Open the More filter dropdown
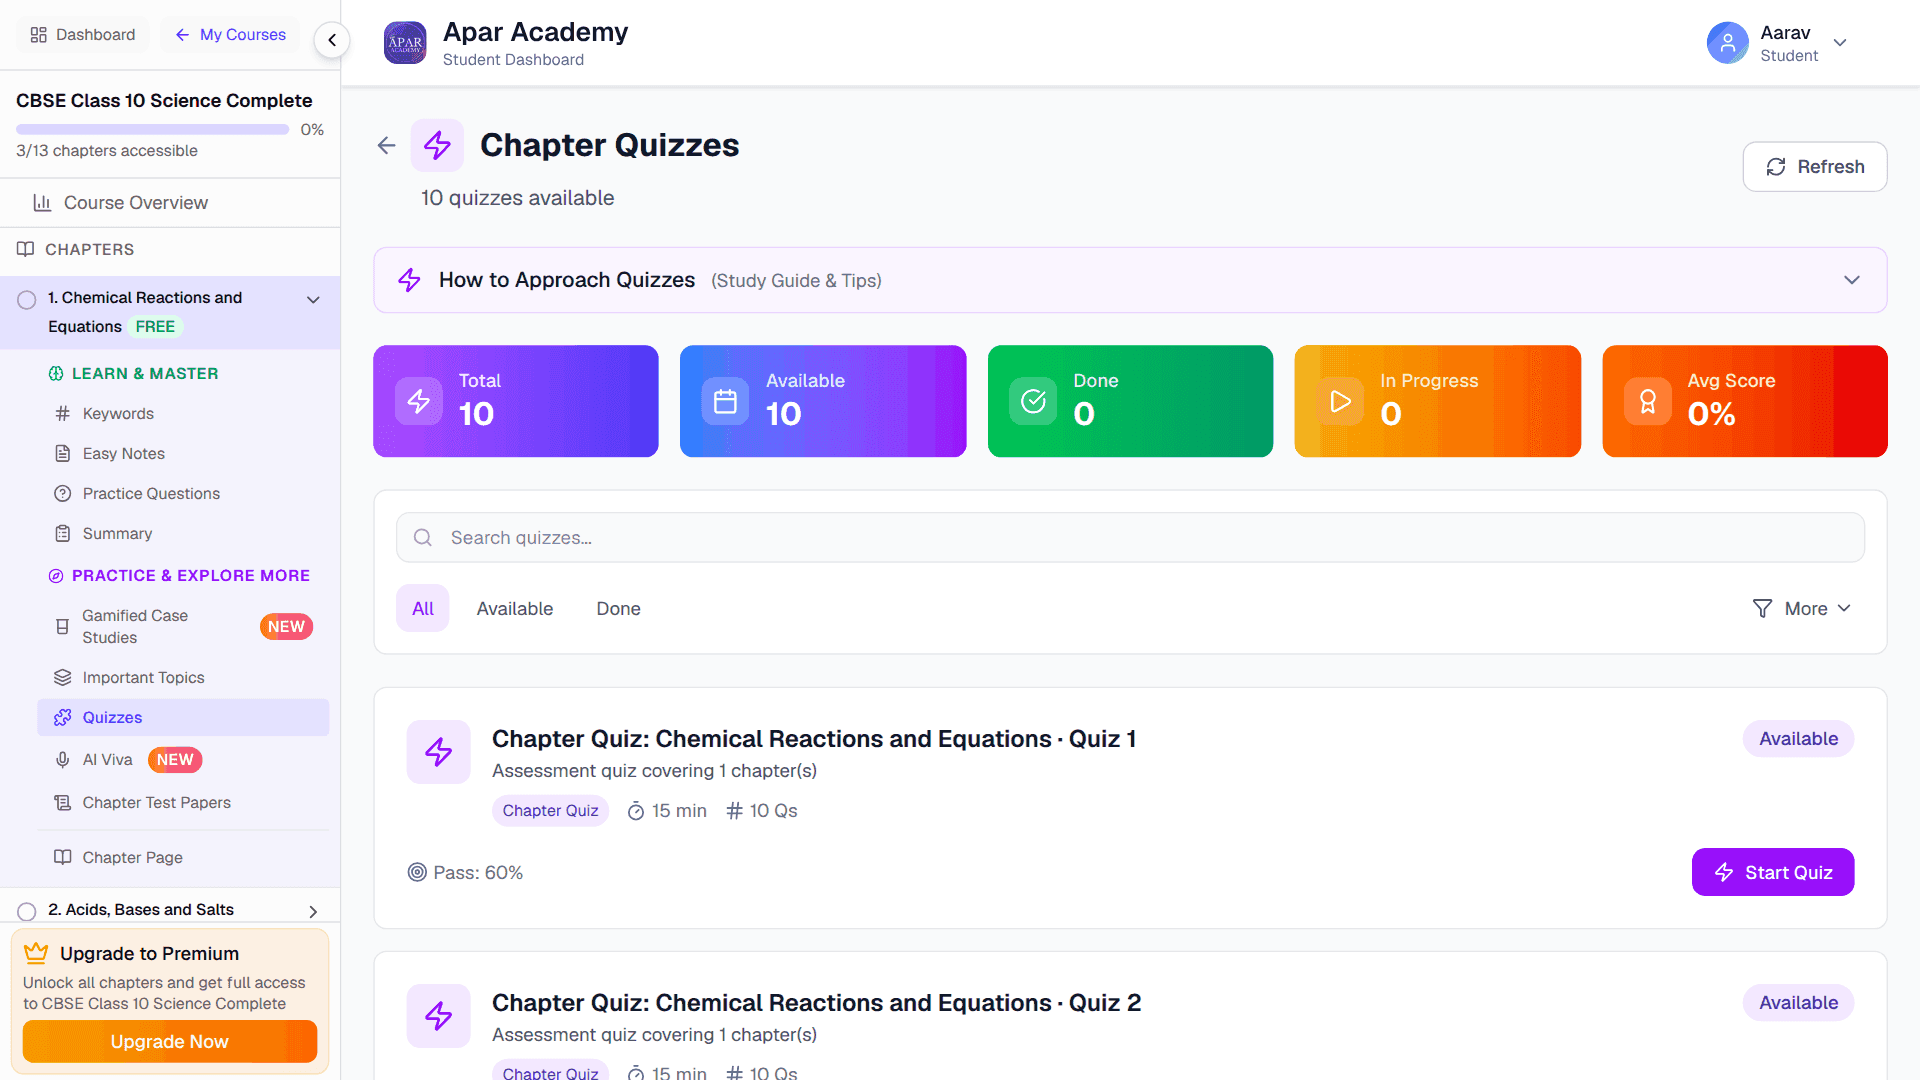The image size is (1920, 1080). pos(1802,609)
